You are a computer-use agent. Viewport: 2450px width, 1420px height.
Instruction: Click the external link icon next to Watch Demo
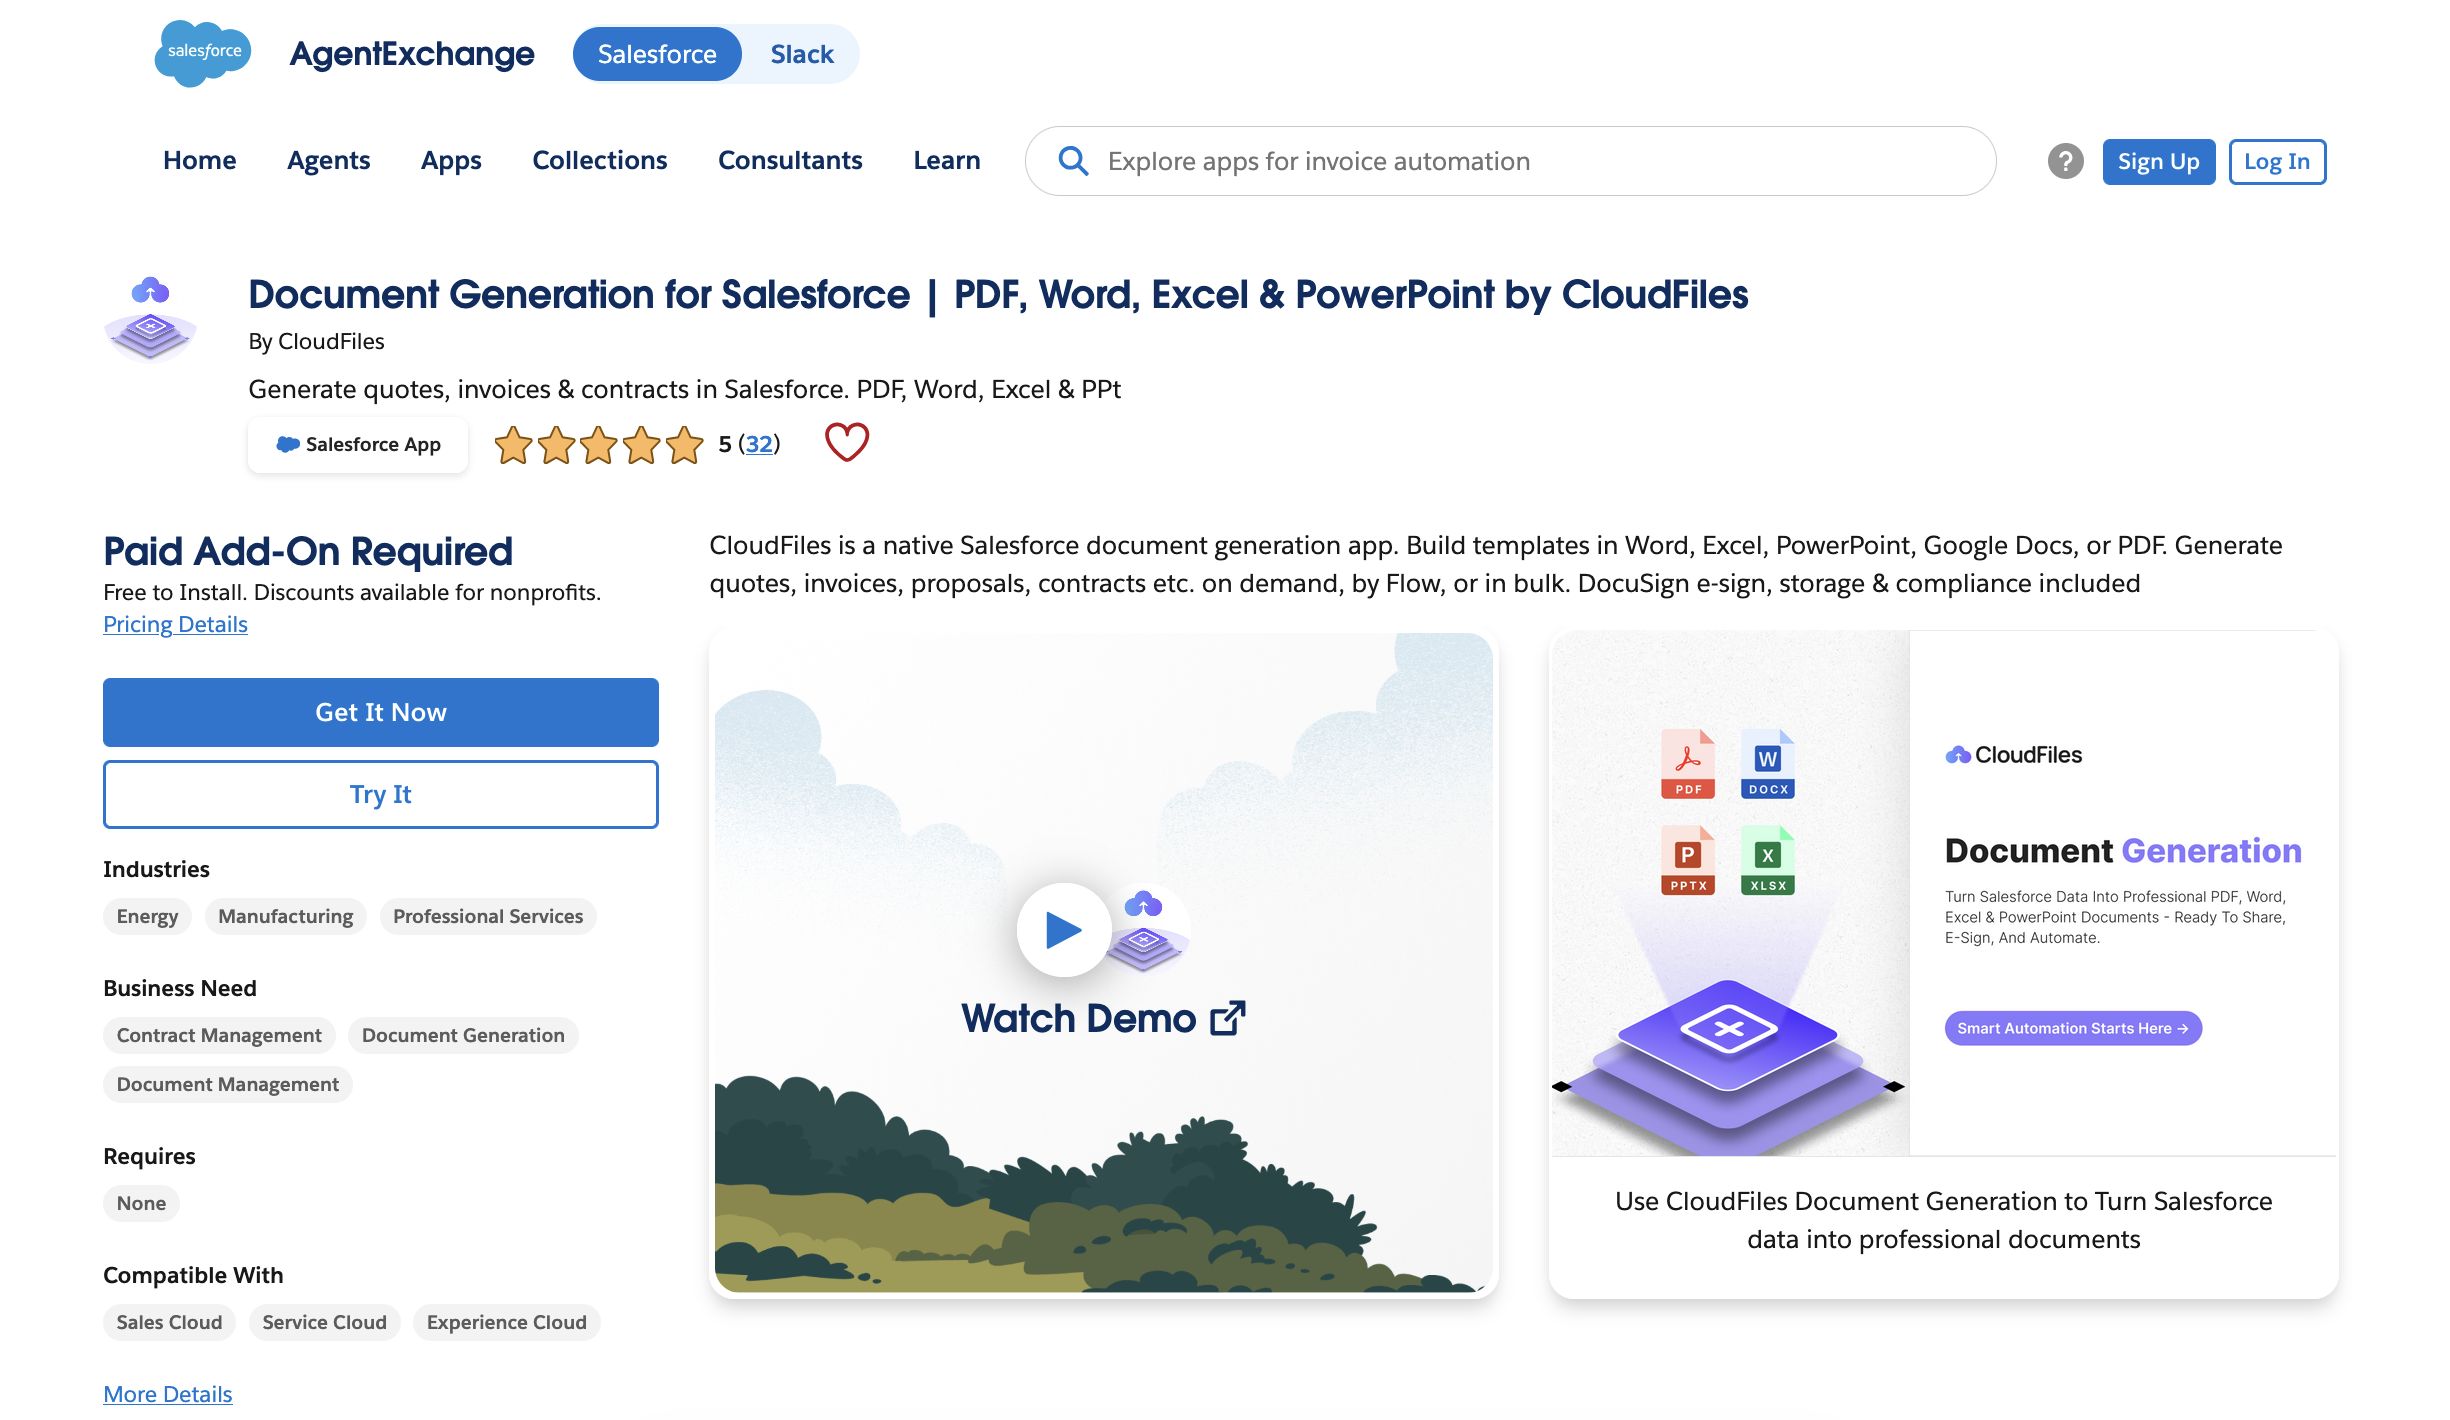point(1228,1018)
